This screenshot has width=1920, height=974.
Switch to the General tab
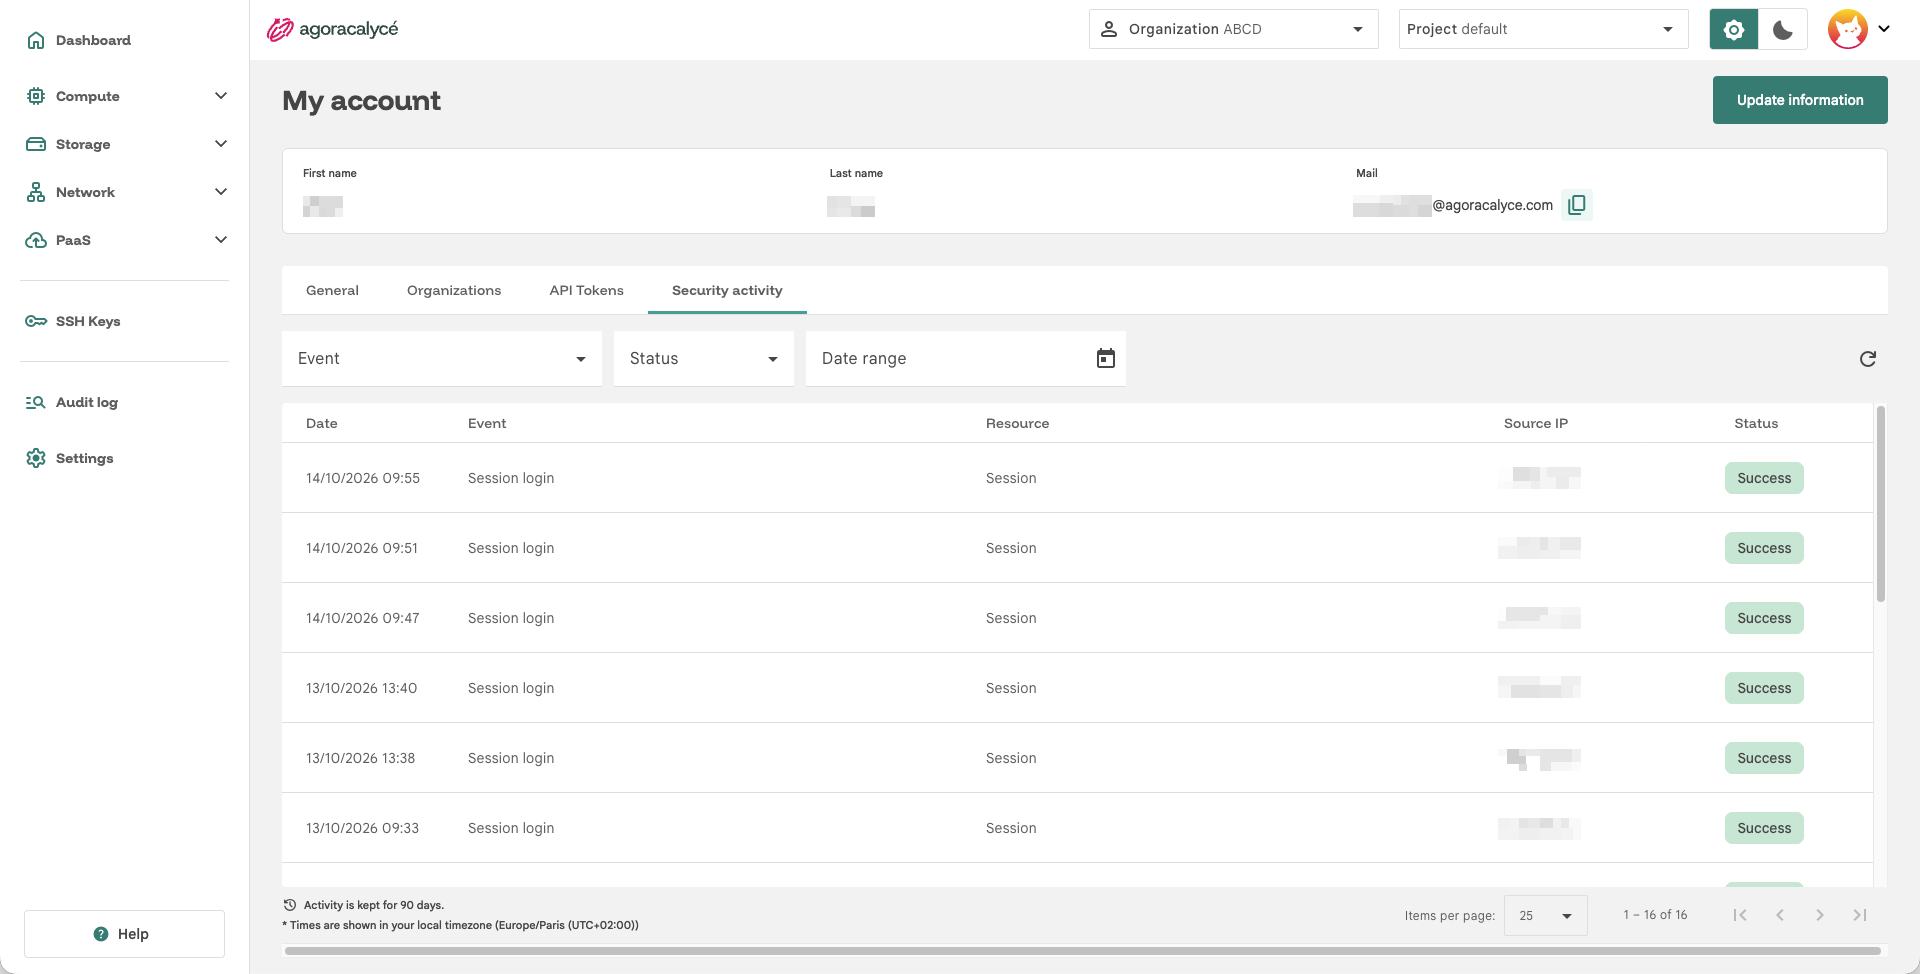332,290
